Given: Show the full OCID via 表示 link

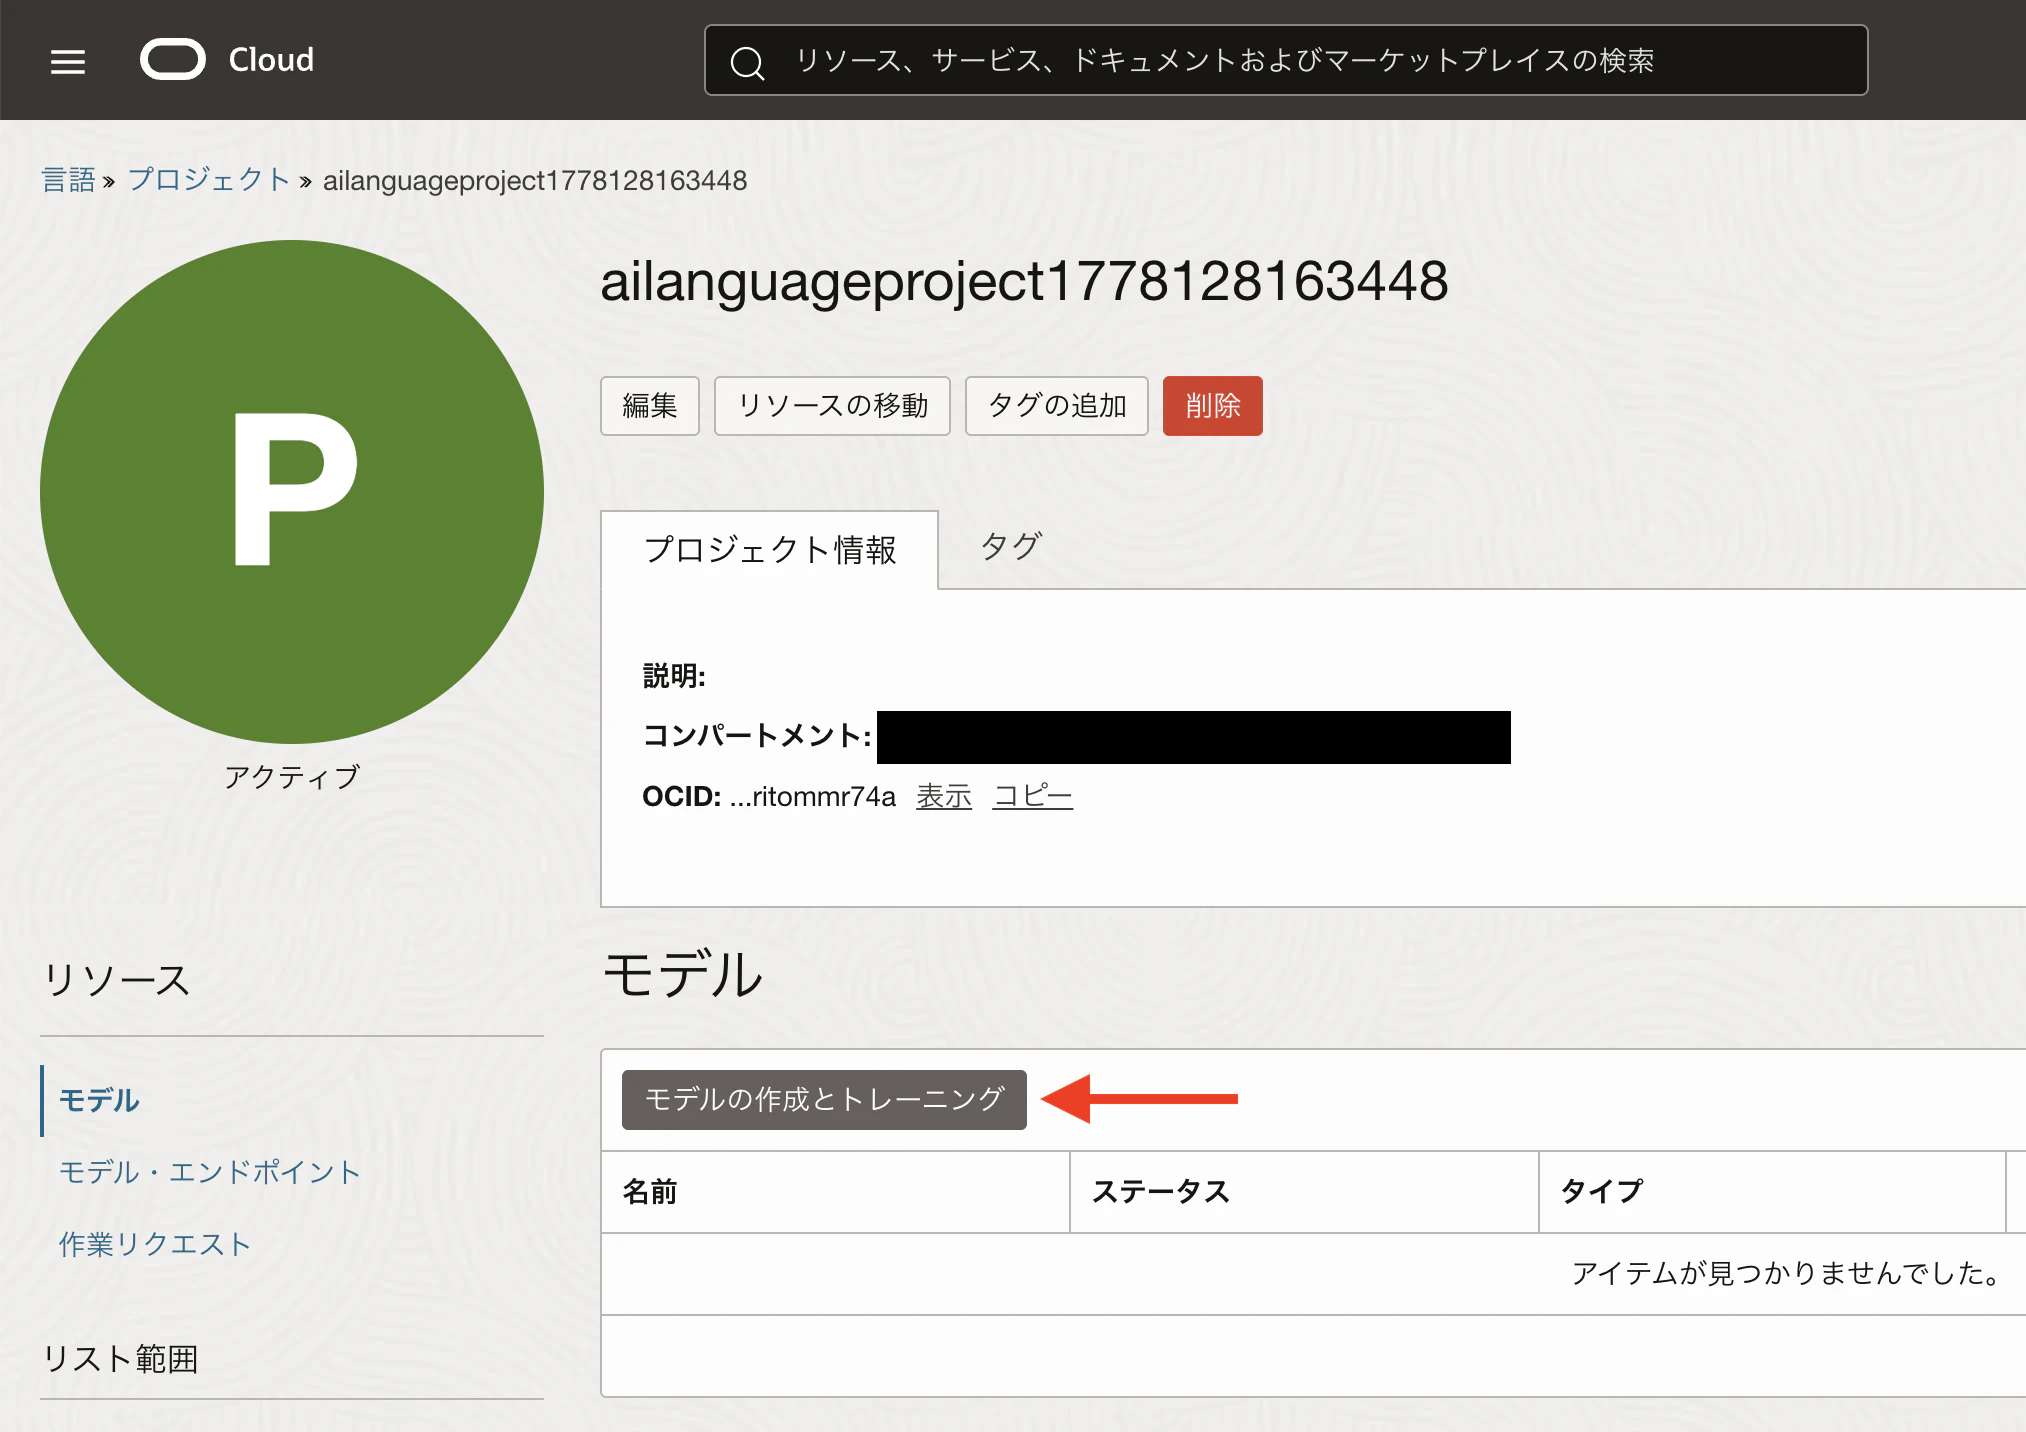Looking at the screenshot, I should pos(944,796).
